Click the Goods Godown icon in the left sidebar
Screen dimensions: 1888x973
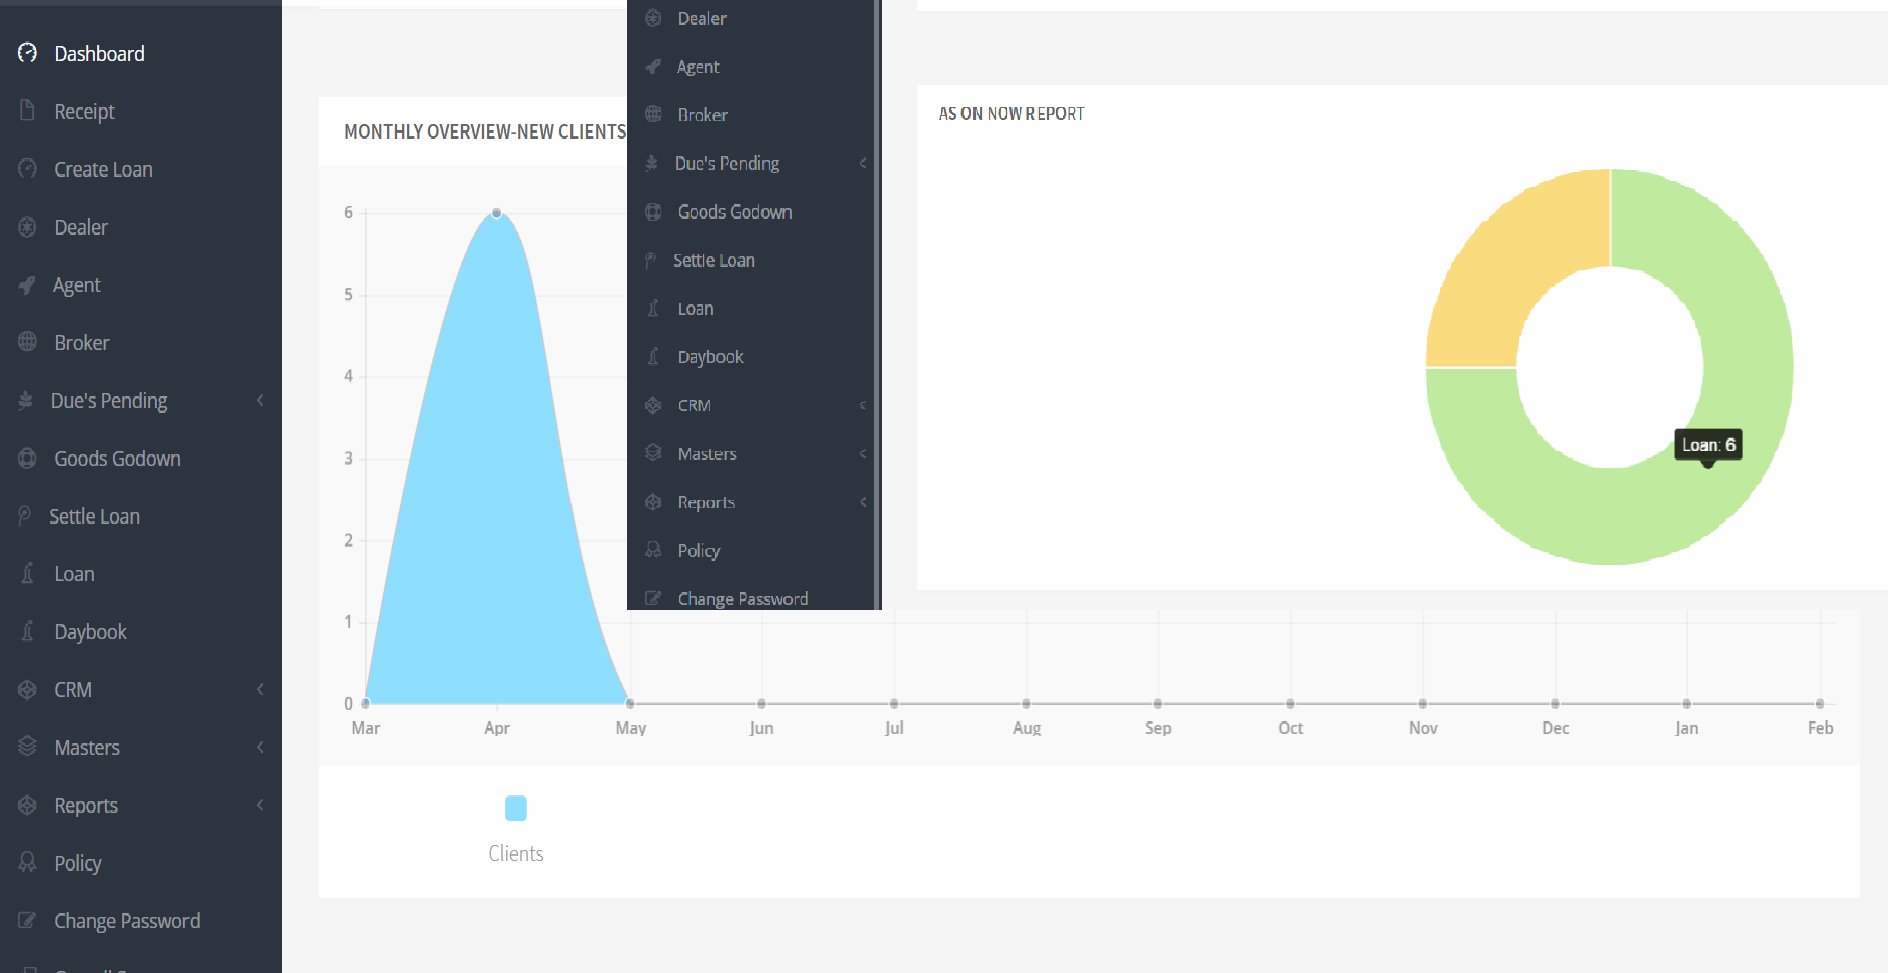[x=28, y=459]
